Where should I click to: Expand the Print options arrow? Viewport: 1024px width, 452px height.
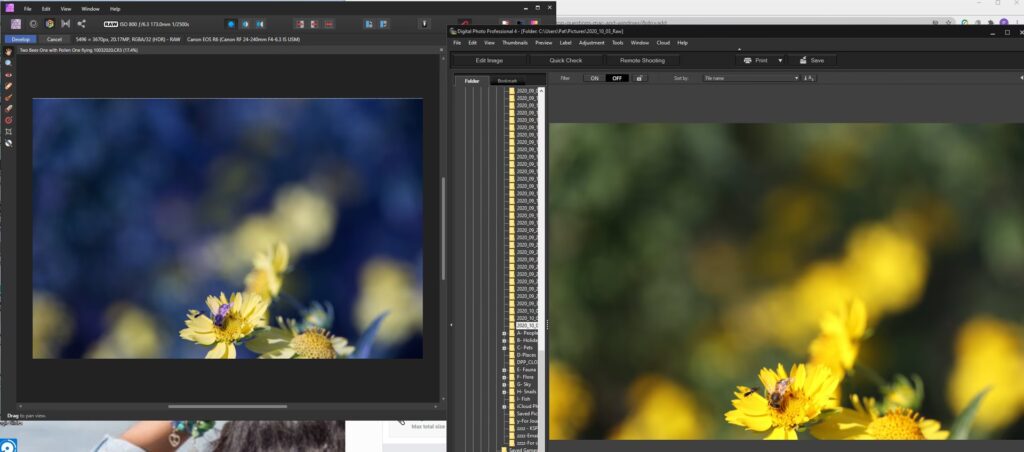coord(778,60)
